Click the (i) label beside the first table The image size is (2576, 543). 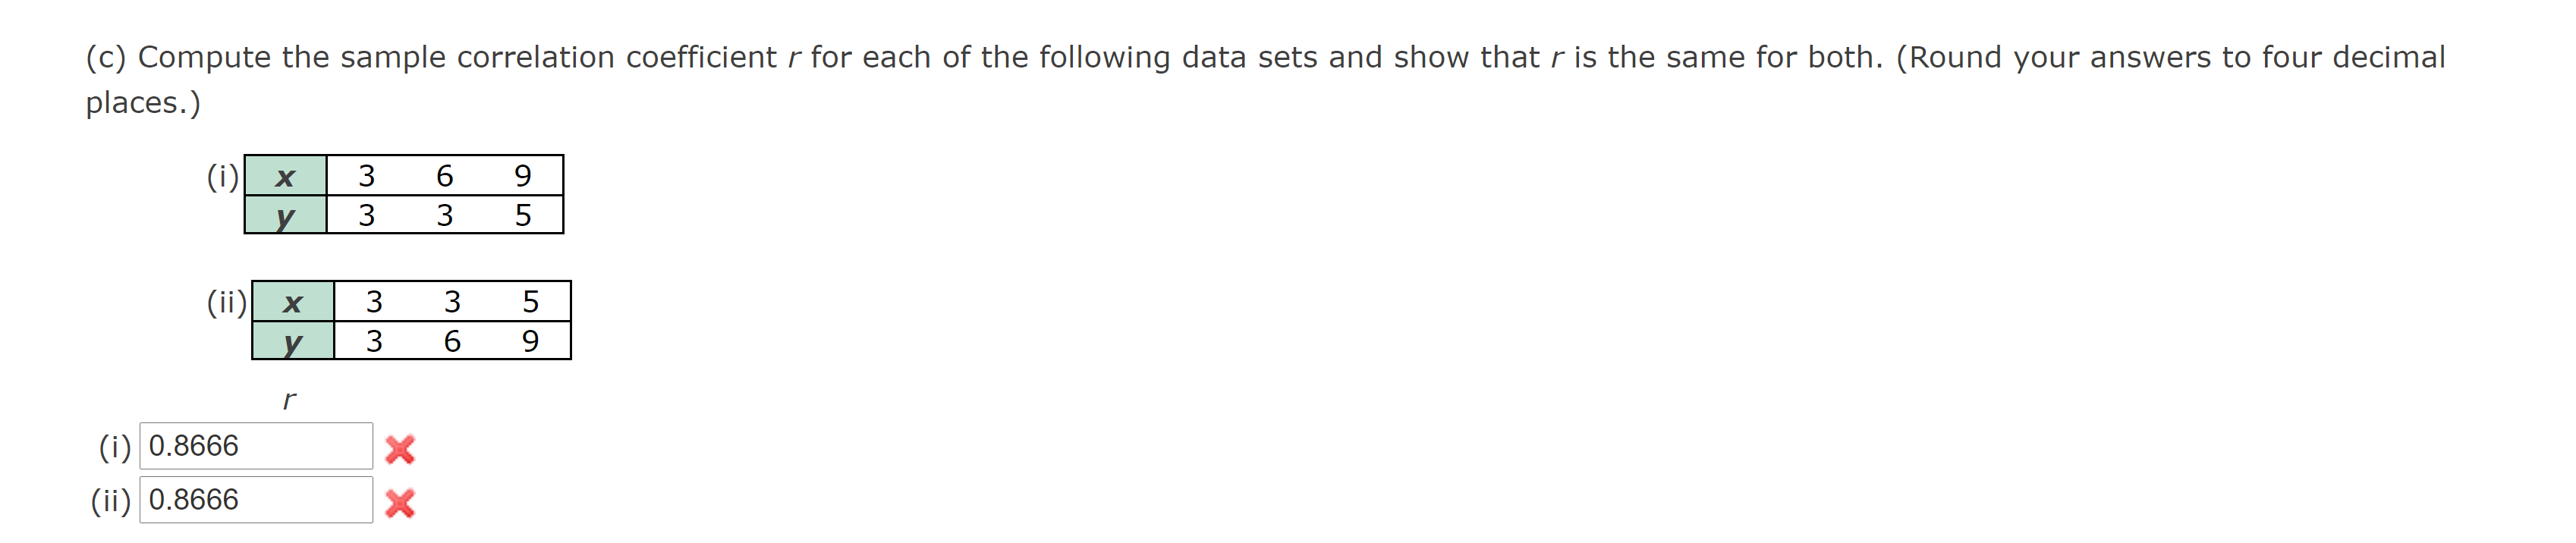pyautogui.click(x=222, y=177)
